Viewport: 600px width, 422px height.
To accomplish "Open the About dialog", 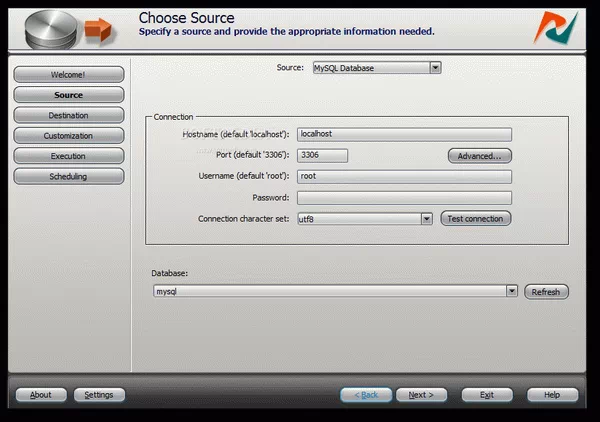I will point(41,394).
